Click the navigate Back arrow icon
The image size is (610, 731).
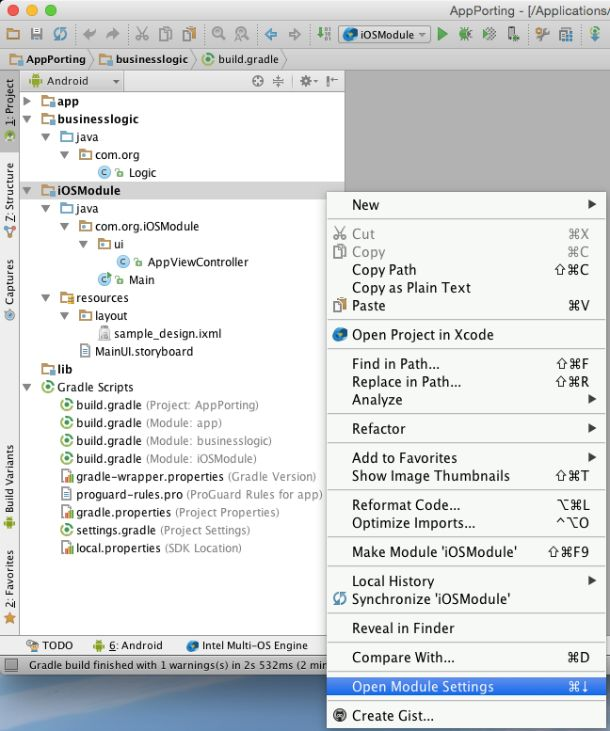pyautogui.click(x=270, y=34)
